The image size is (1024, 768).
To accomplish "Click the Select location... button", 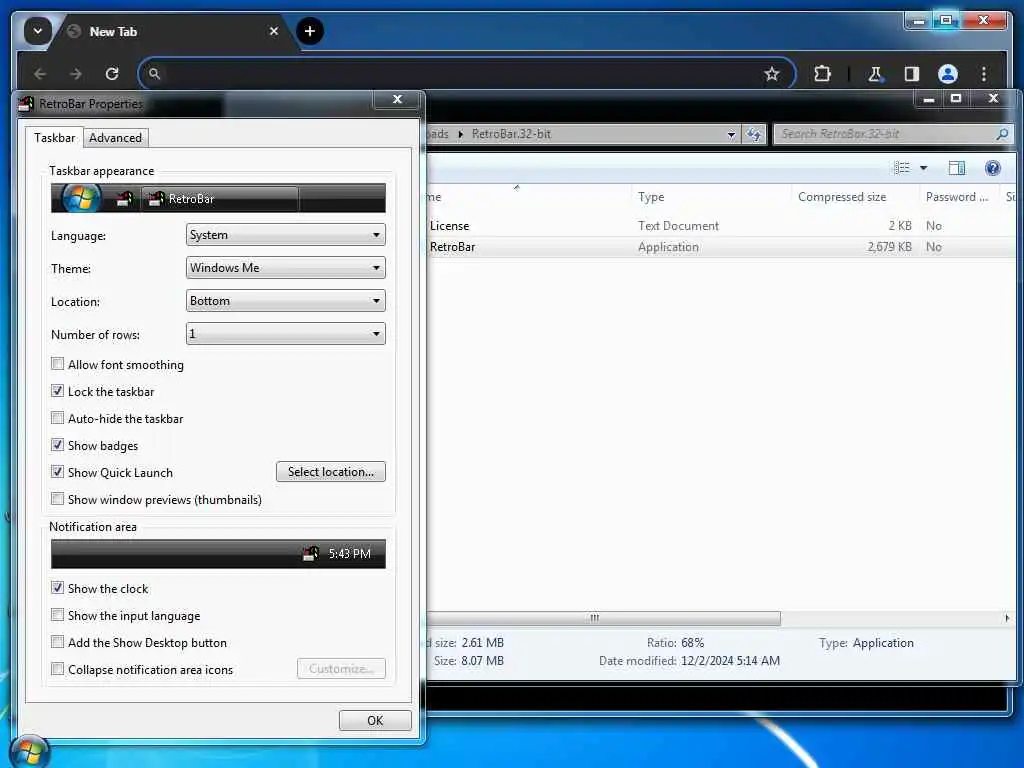I will [330, 472].
